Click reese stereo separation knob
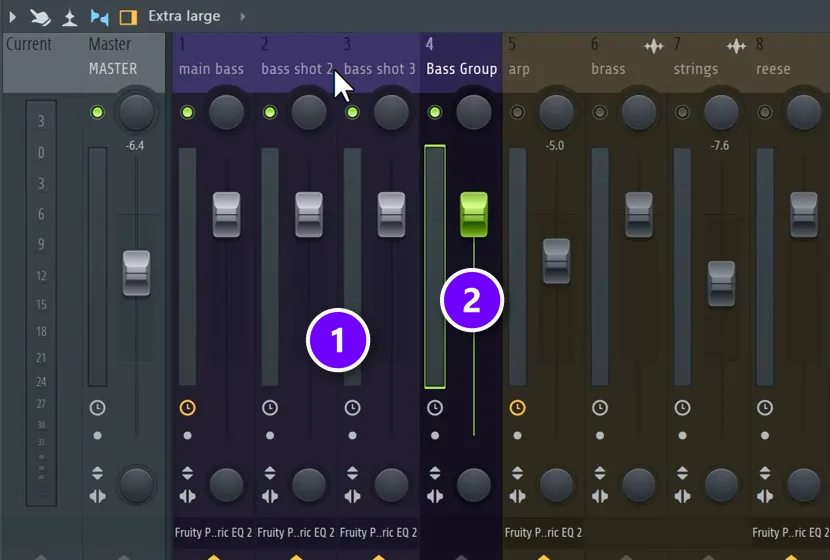Screen dimensions: 830x560 coord(804,484)
